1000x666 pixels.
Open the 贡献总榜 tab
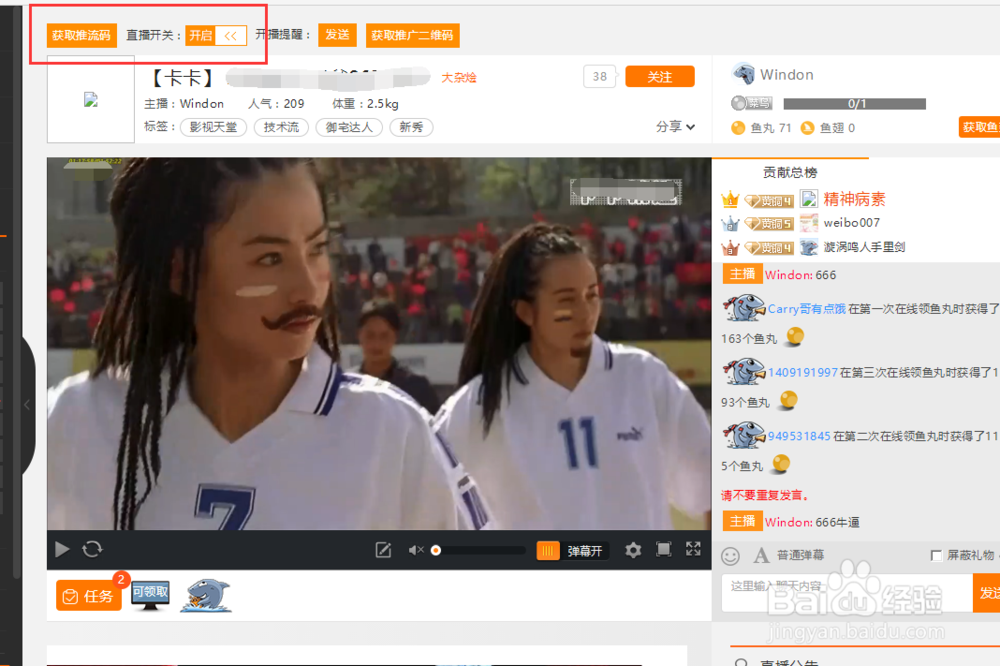[790, 172]
